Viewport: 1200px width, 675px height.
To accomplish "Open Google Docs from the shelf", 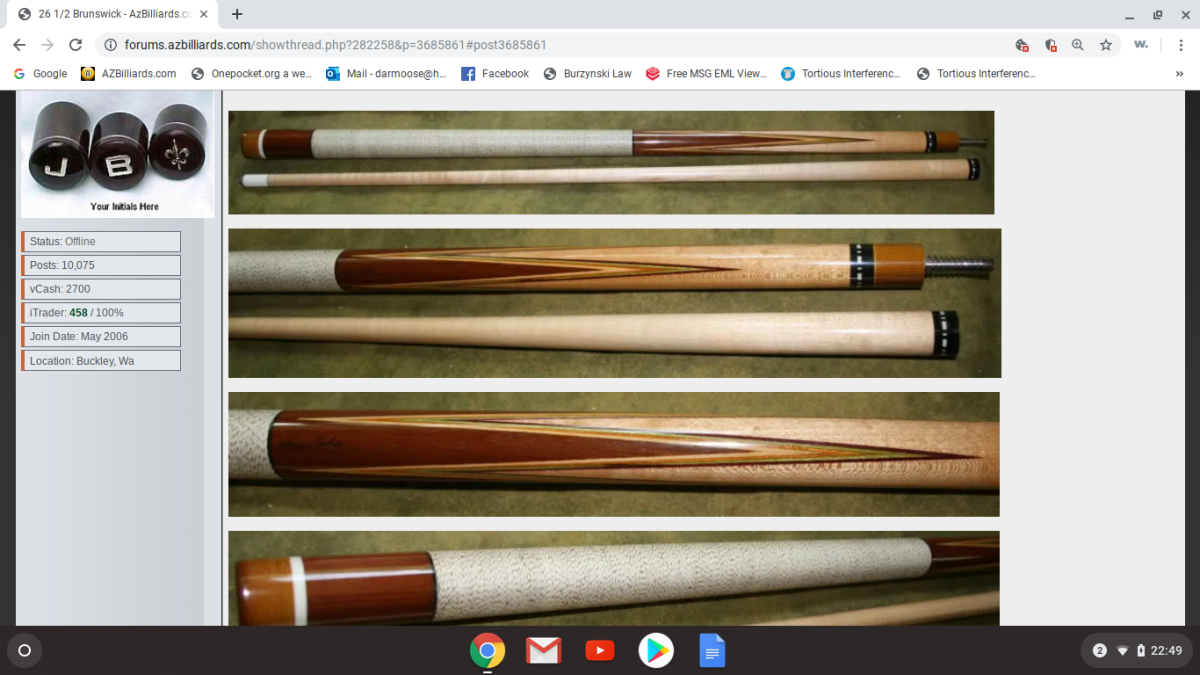I will point(712,651).
